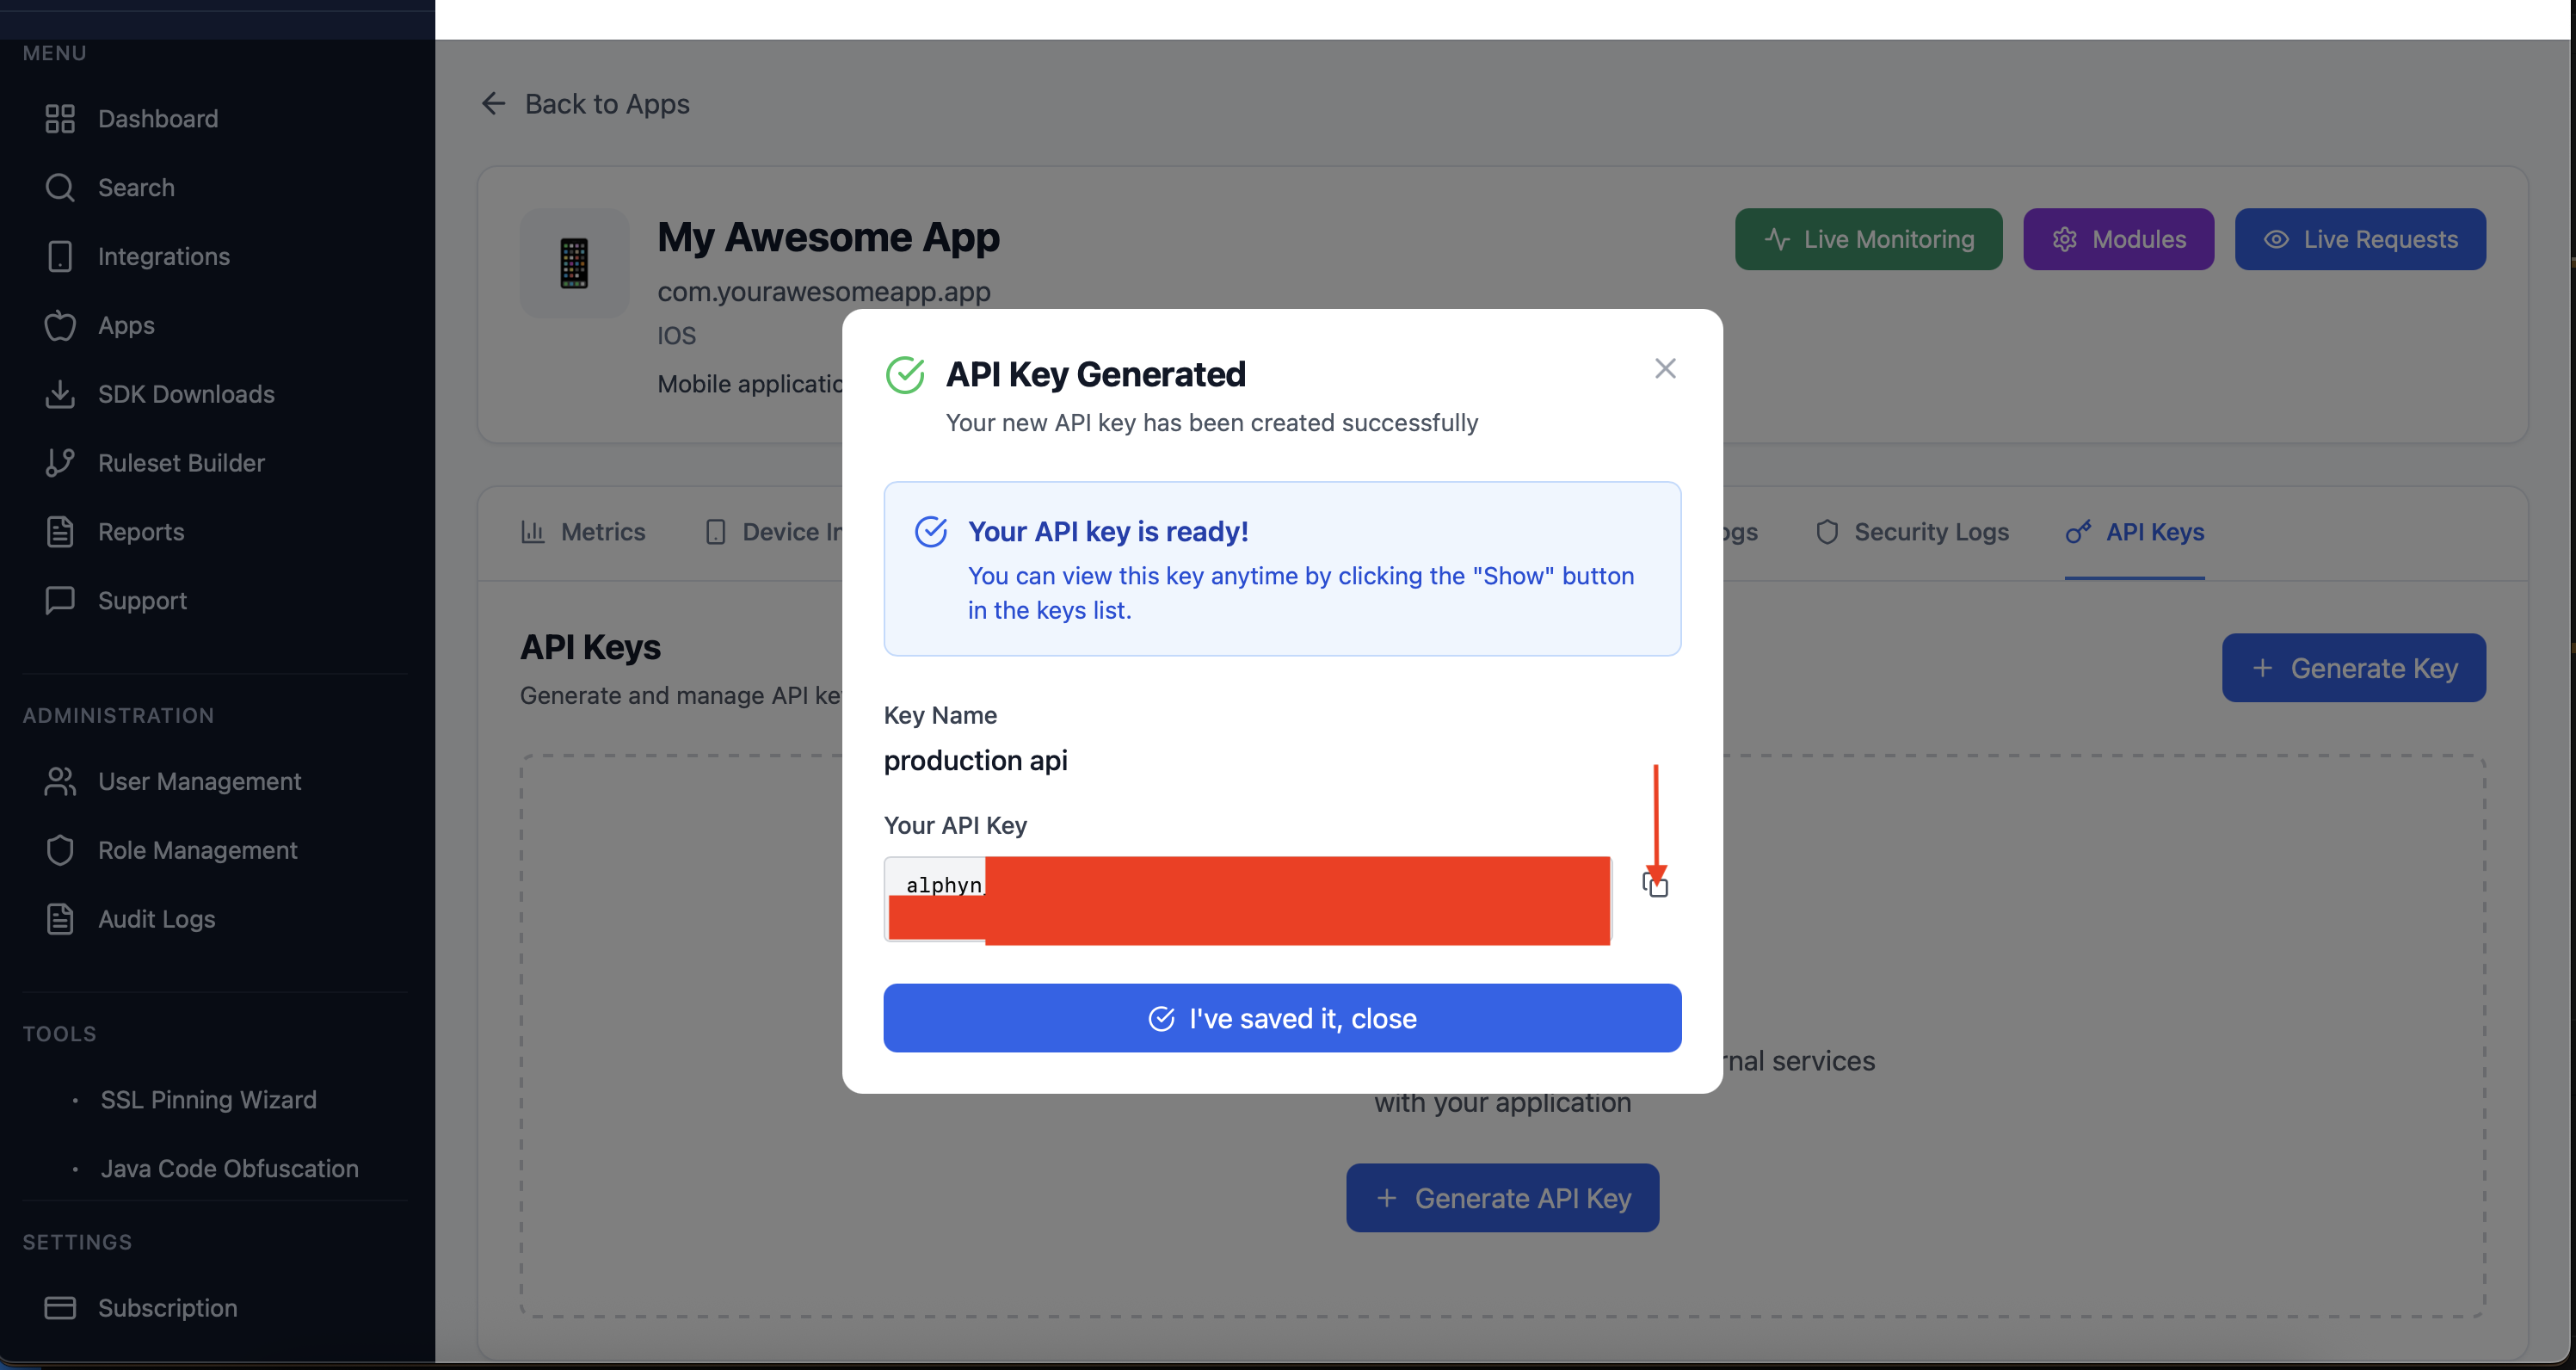The height and width of the screenshot is (1370, 2576).
Task: Click the Metrics bar chart icon
Action: [533, 532]
